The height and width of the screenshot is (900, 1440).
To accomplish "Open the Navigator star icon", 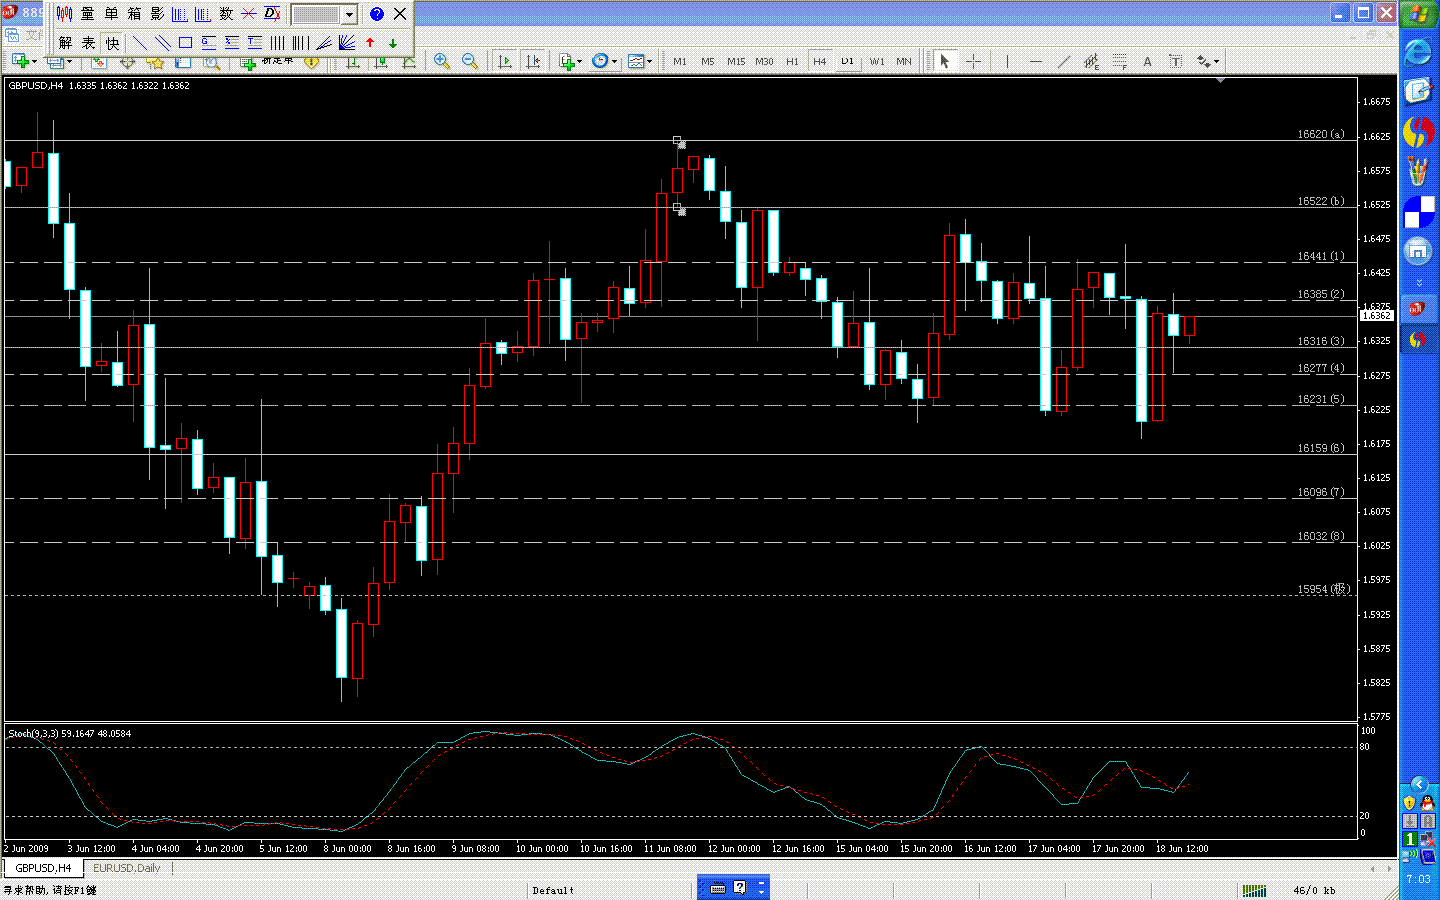I will pos(156,62).
